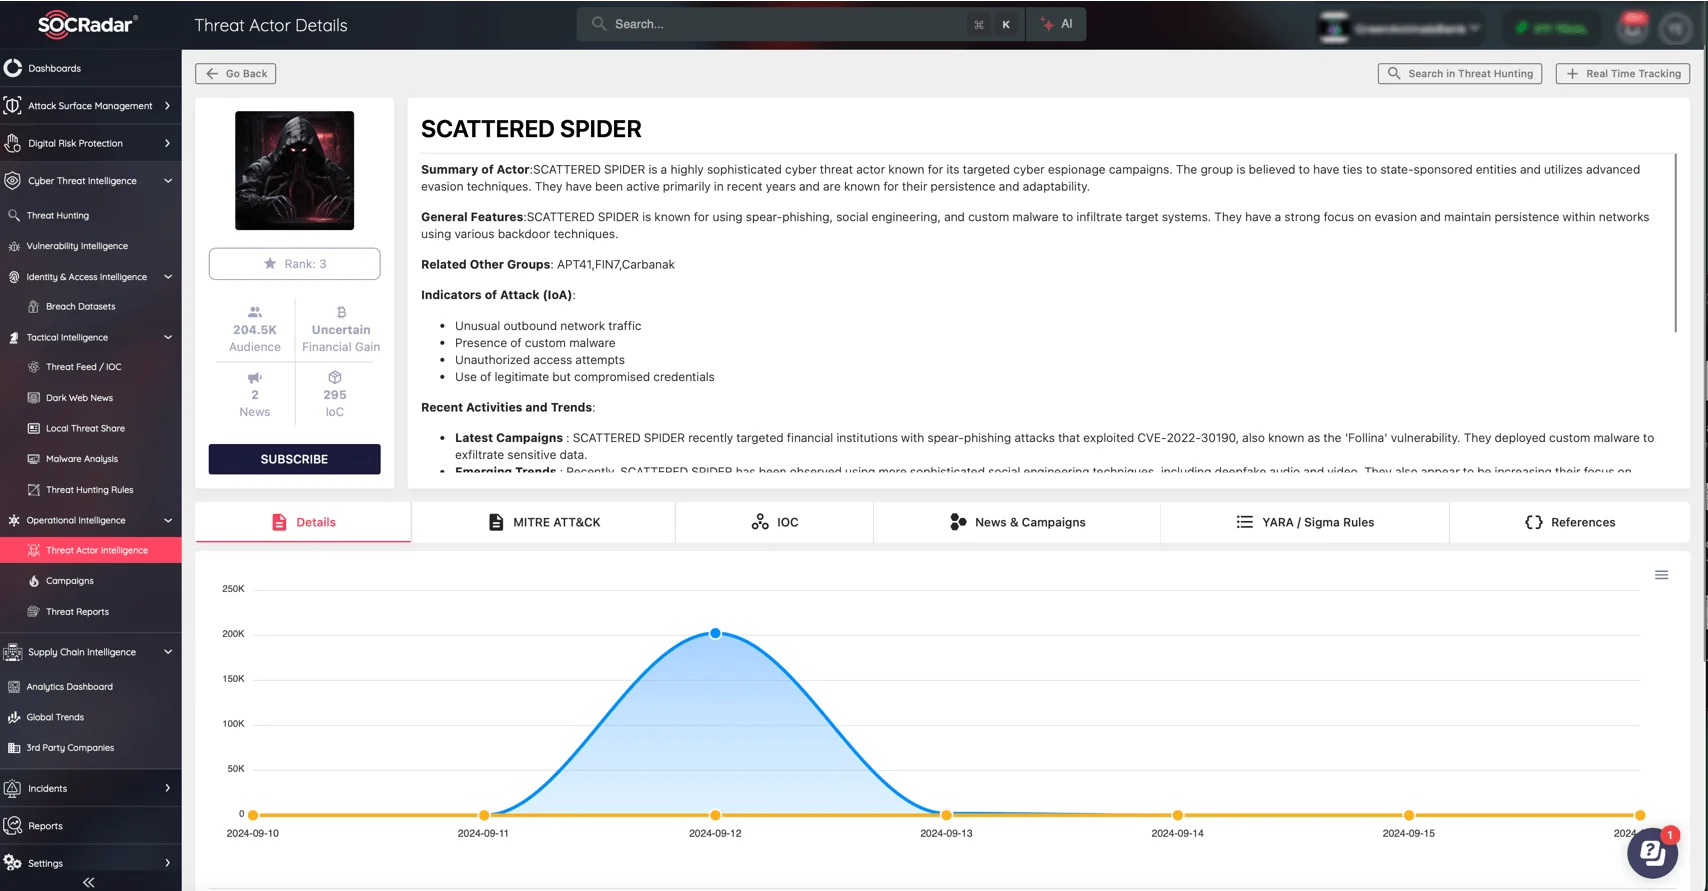Click the 204.5K Audience stat

point(255,329)
